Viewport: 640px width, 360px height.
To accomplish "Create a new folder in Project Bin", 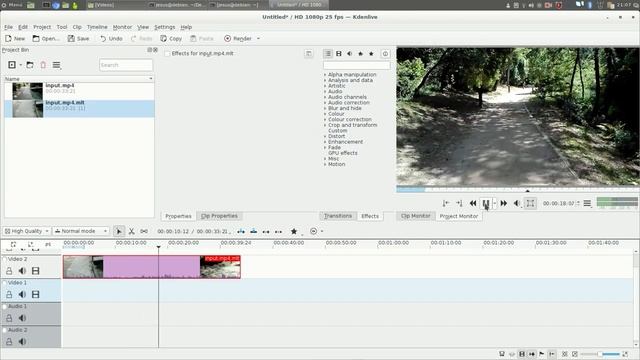I will point(30,65).
